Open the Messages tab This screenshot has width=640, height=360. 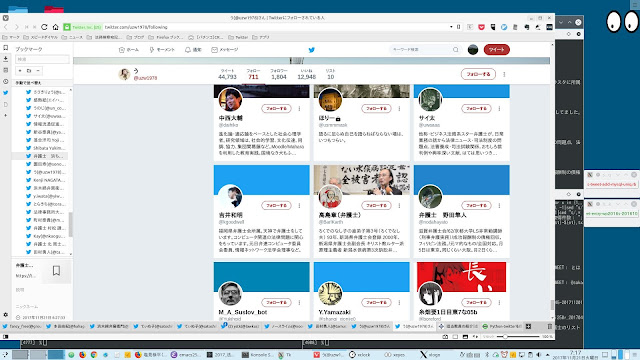[224, 50]
